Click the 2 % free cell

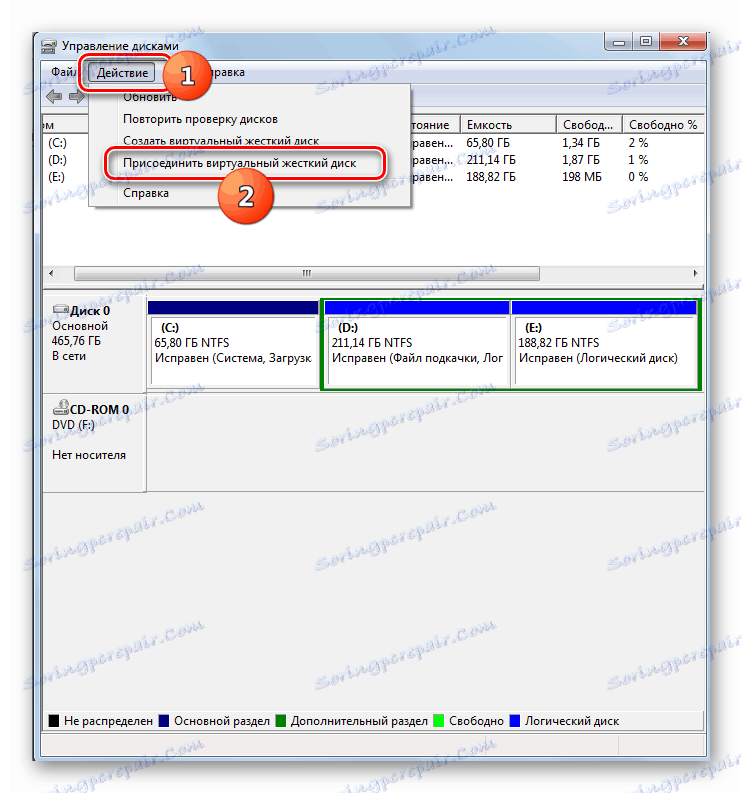(x=638, y=143)
